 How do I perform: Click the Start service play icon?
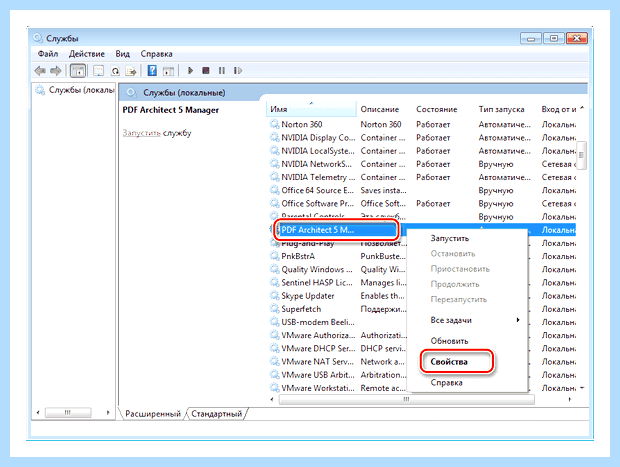coord(190,70)
